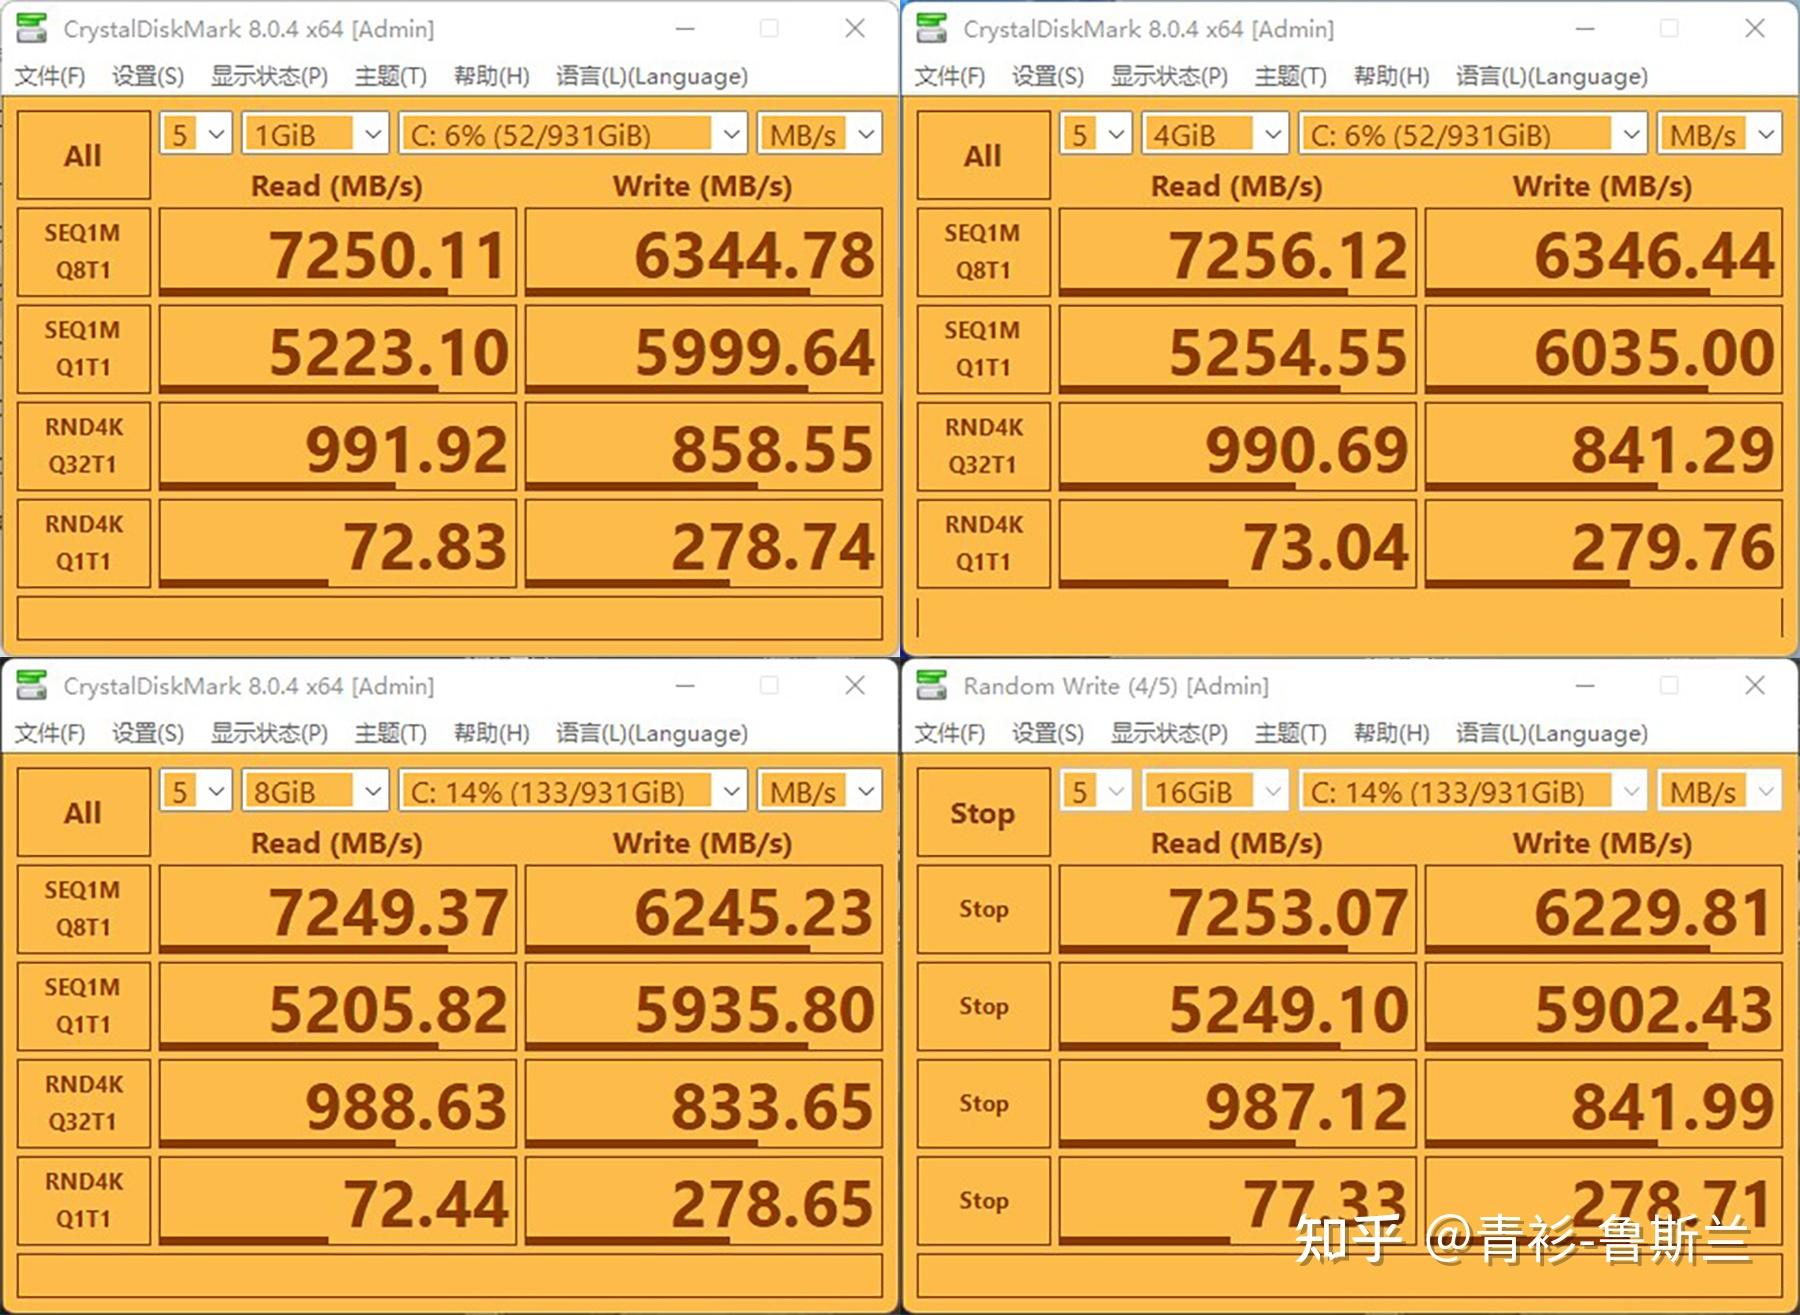Open 帮助(H) menu in 8GiB window
Image resolution: width=1800 pixels, height=1315 pixels.
(x=491, y=733)
